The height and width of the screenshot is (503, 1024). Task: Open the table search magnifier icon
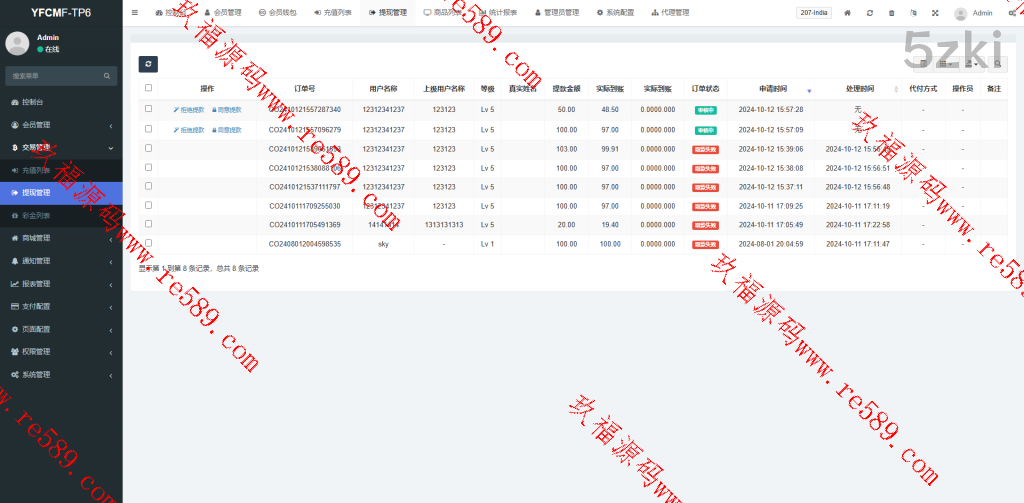tap(997, 64)
